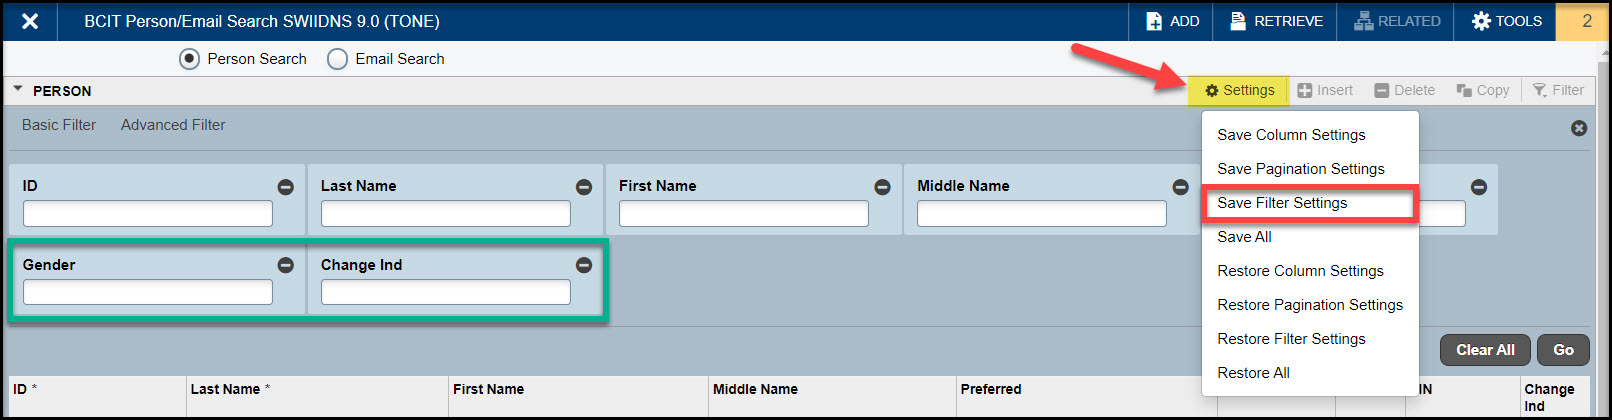The width and height of the screenshot is (1612, 420).
Task: Switch to the Advanced Filter tab
Action: click(x=173, y=125)
